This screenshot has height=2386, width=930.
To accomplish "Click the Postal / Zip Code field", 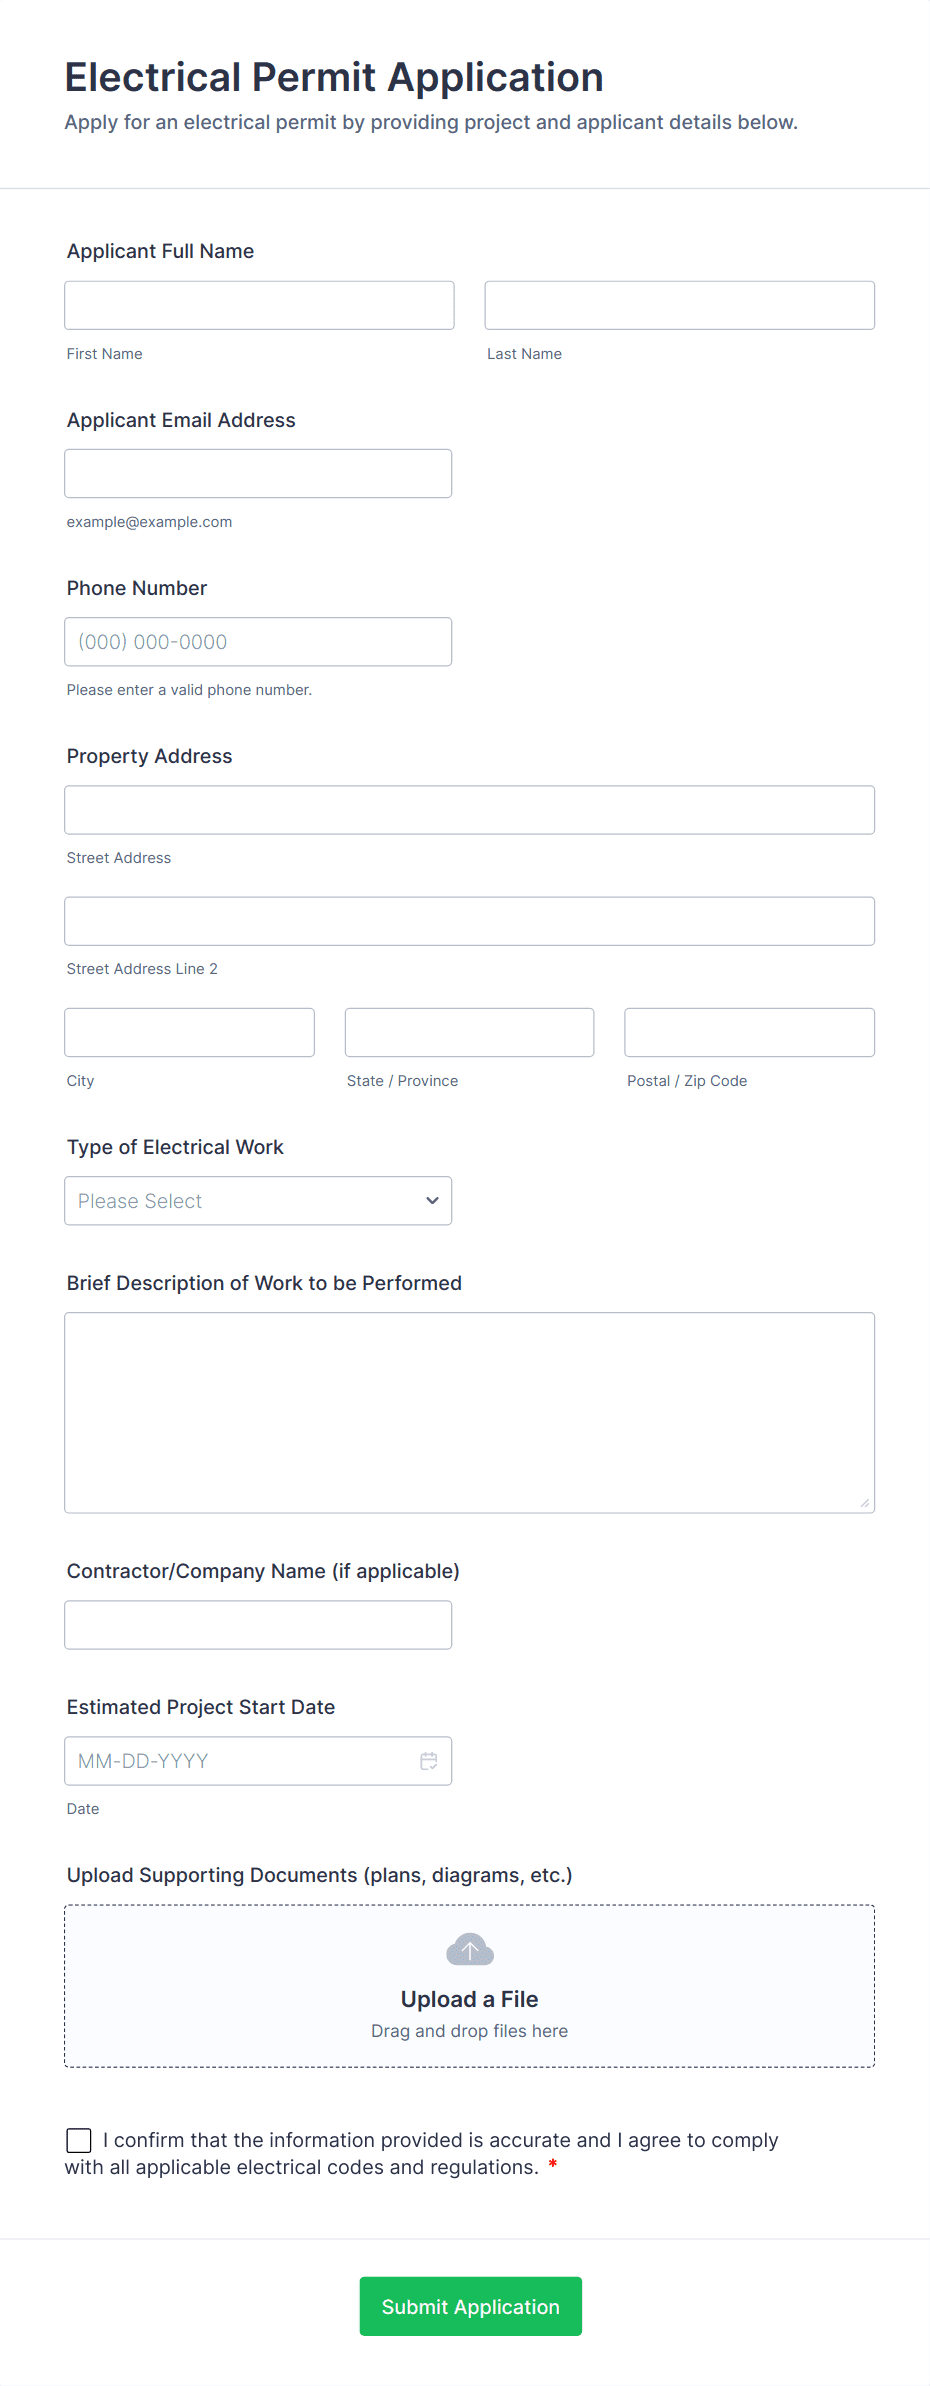I will coord(749,1032).
